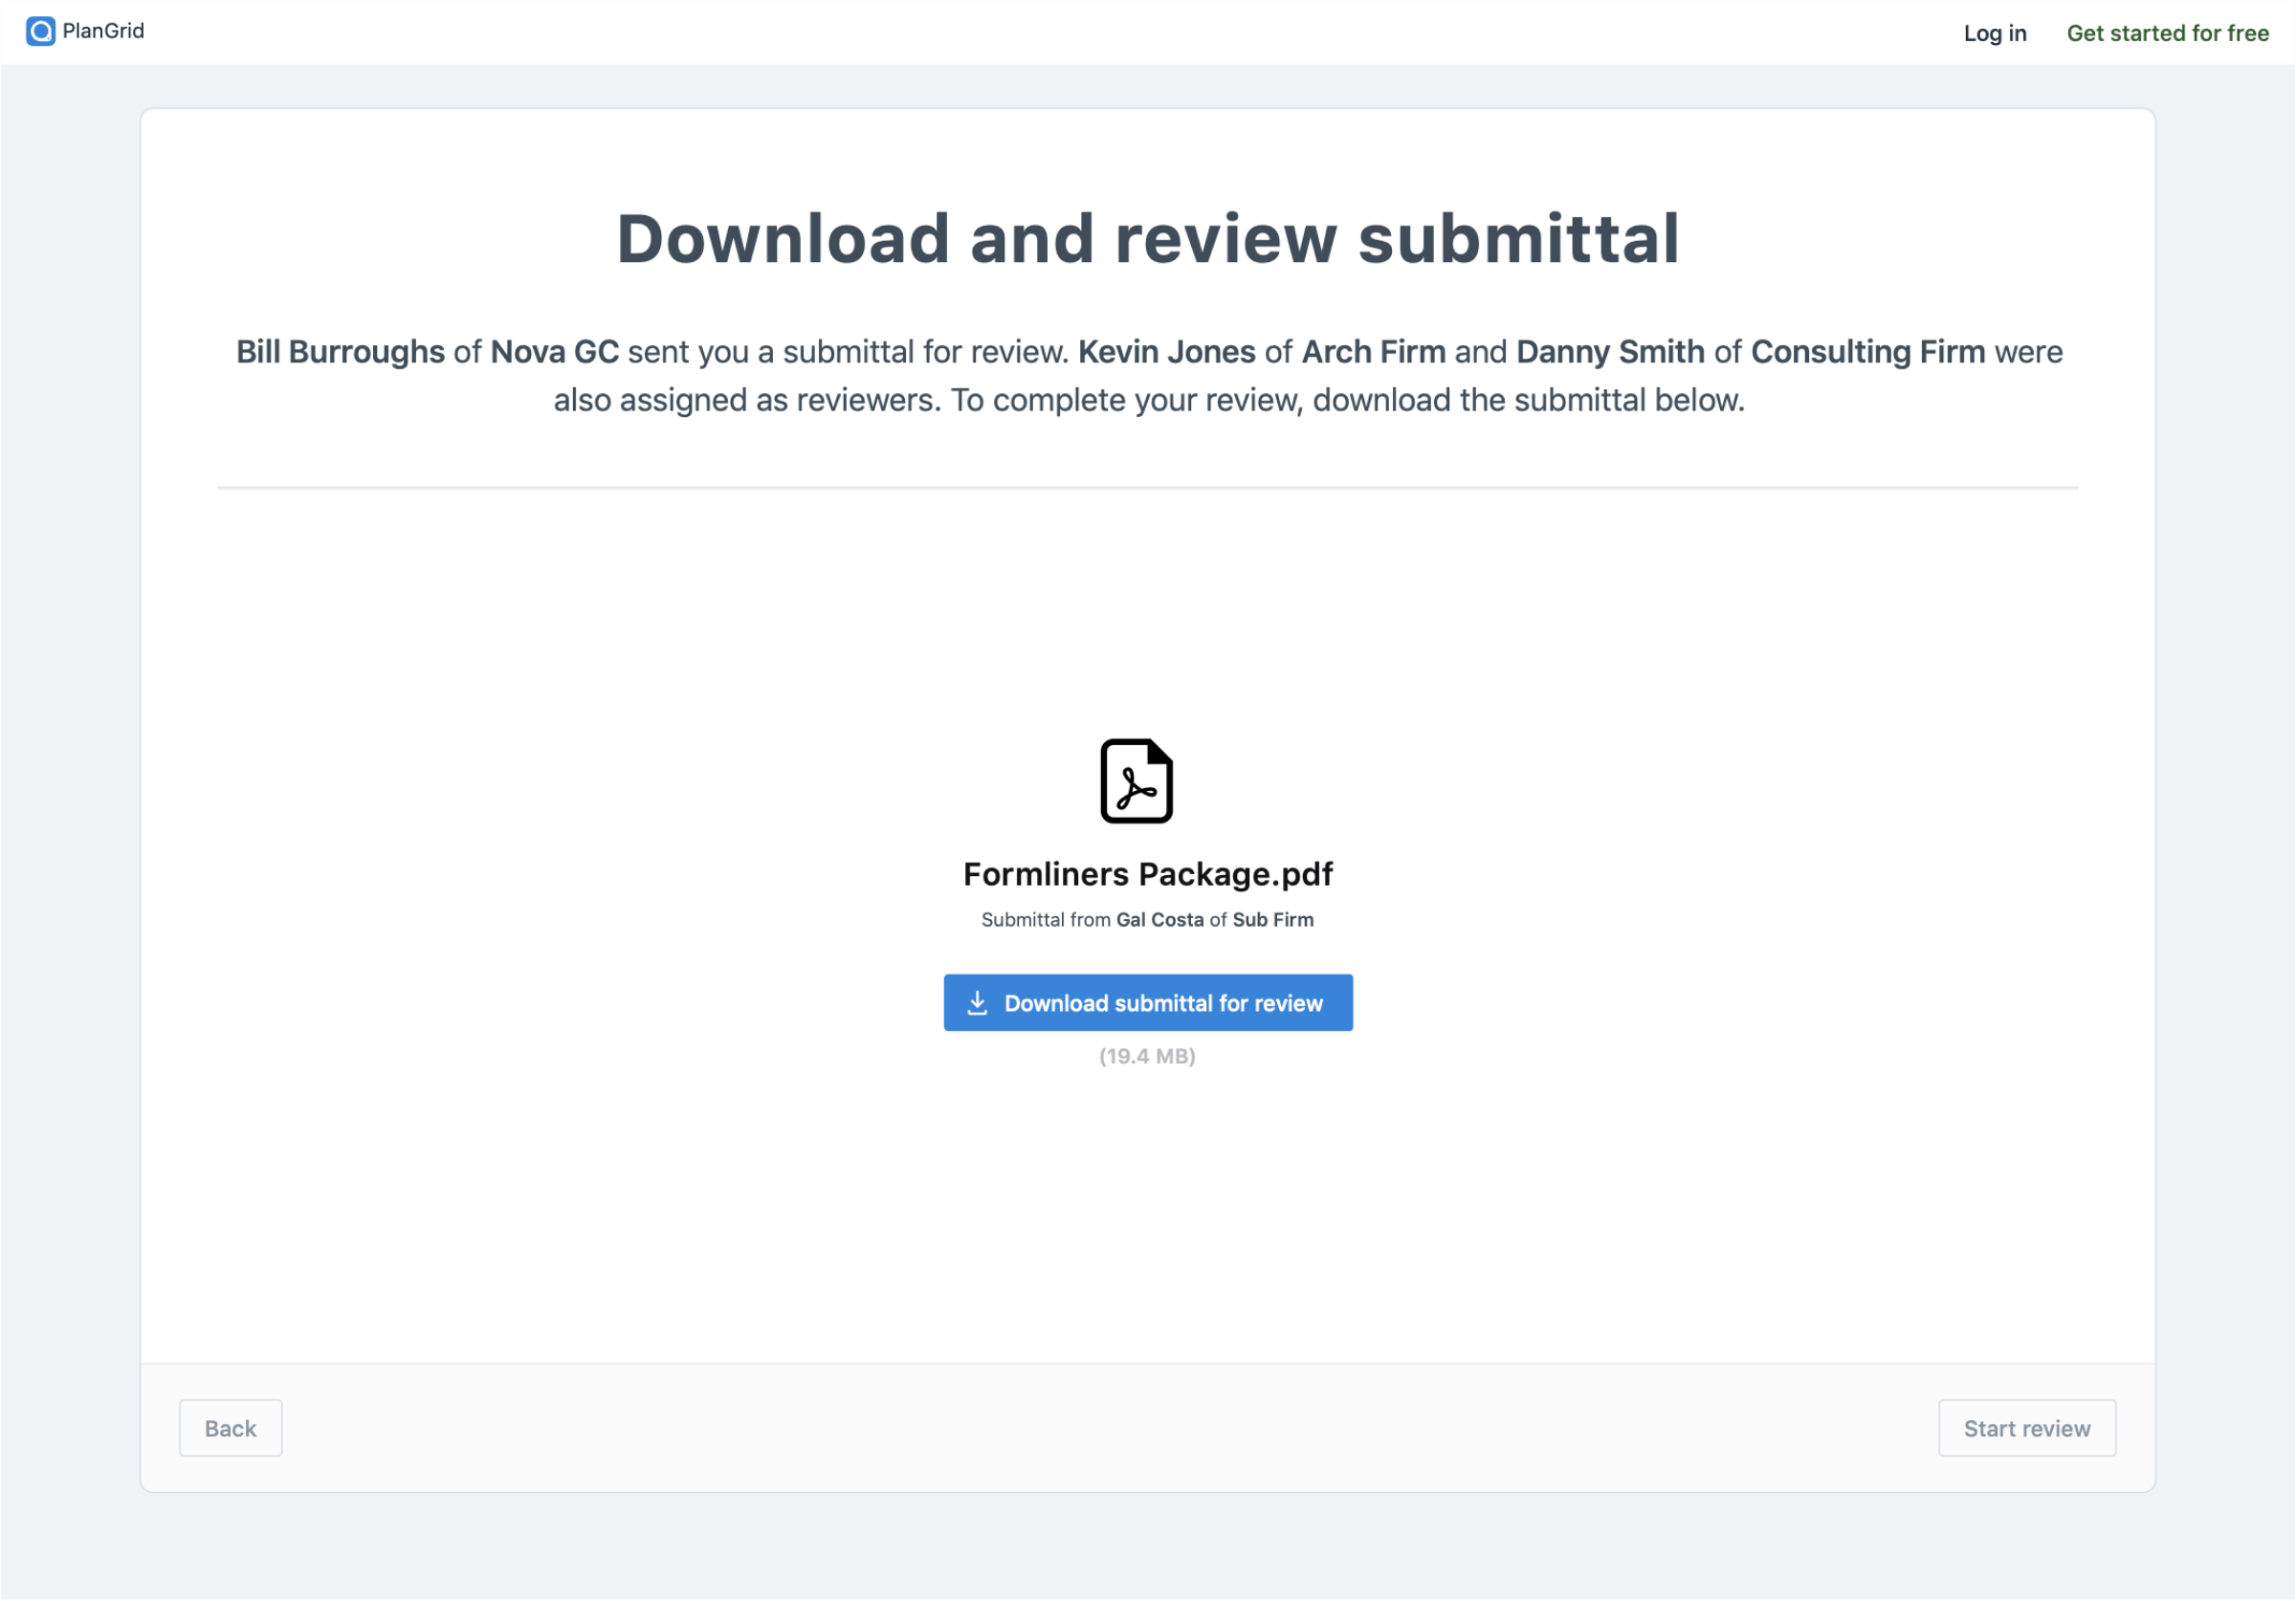This screenshot has width=2296, height=1601.
Task: Click Kevin Jones of Arch Firm
Action: coord(1168,351)
